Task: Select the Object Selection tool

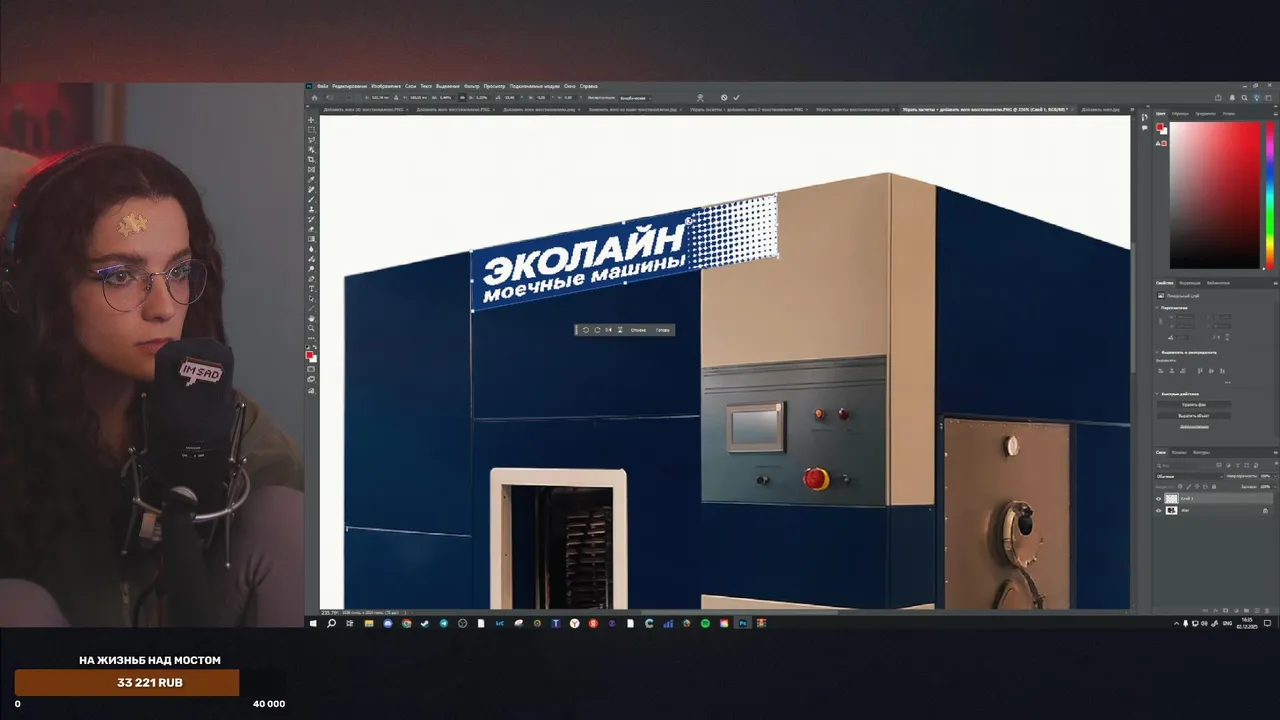Action: click(311, 150)
